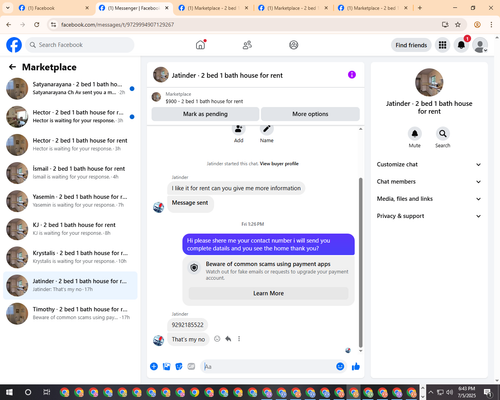Viewport: 500px width, 400px height.
Task: Click Mark as pending button
Action: [x=205, y=114]
